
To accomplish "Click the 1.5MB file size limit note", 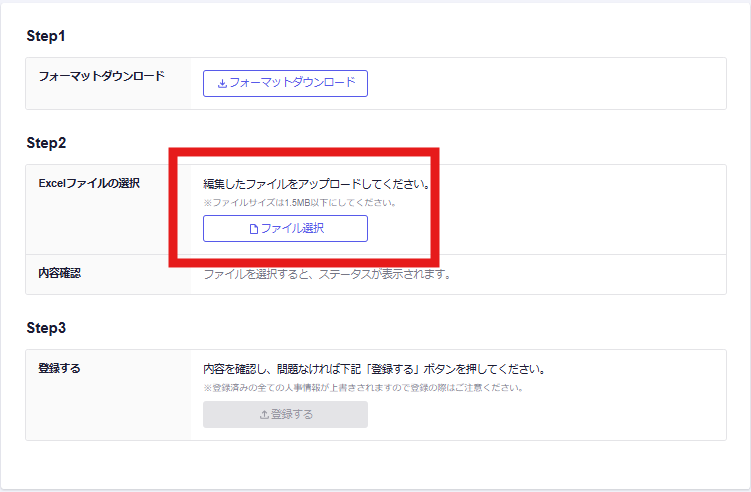I will pyautogui.click(x=300, y=203).
